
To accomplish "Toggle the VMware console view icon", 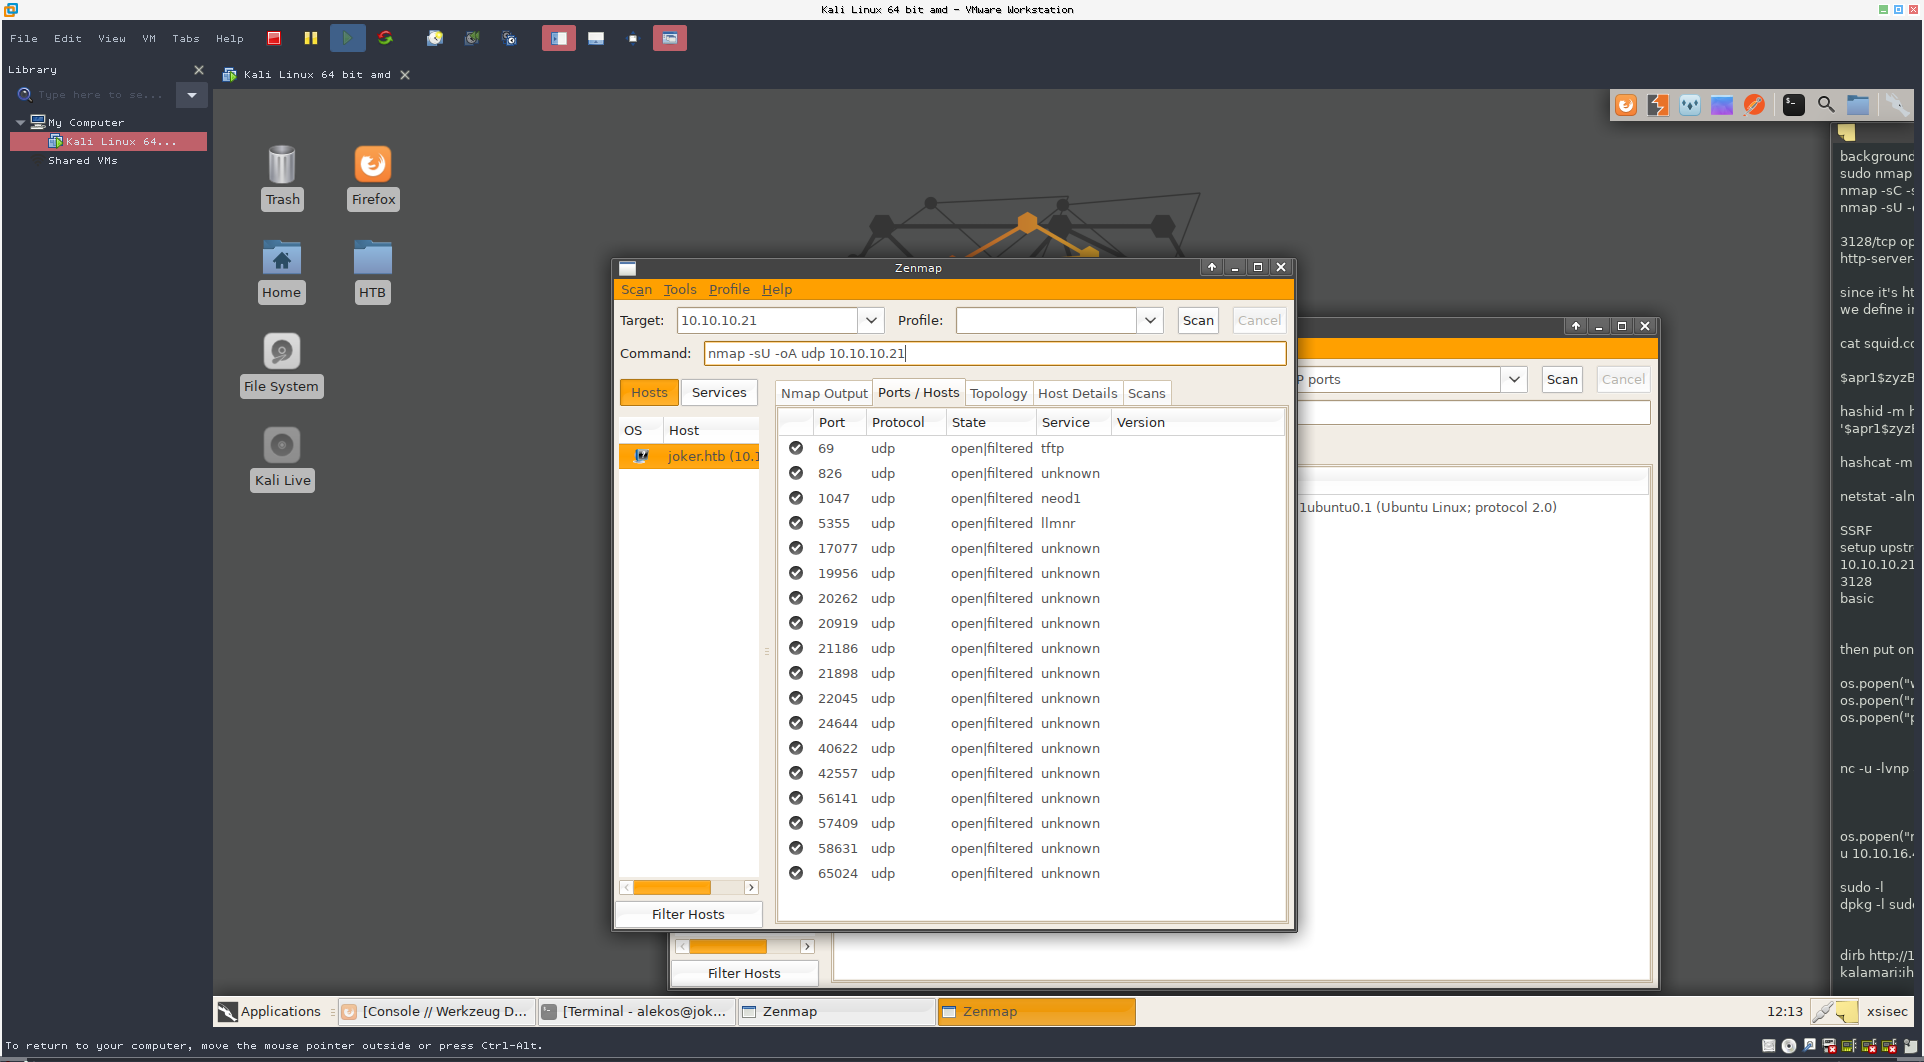I will point(670,38).
